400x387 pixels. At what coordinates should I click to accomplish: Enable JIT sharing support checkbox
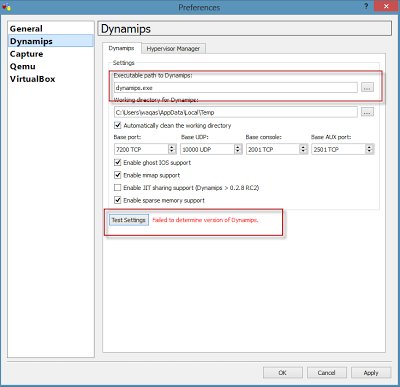point(117,188)
